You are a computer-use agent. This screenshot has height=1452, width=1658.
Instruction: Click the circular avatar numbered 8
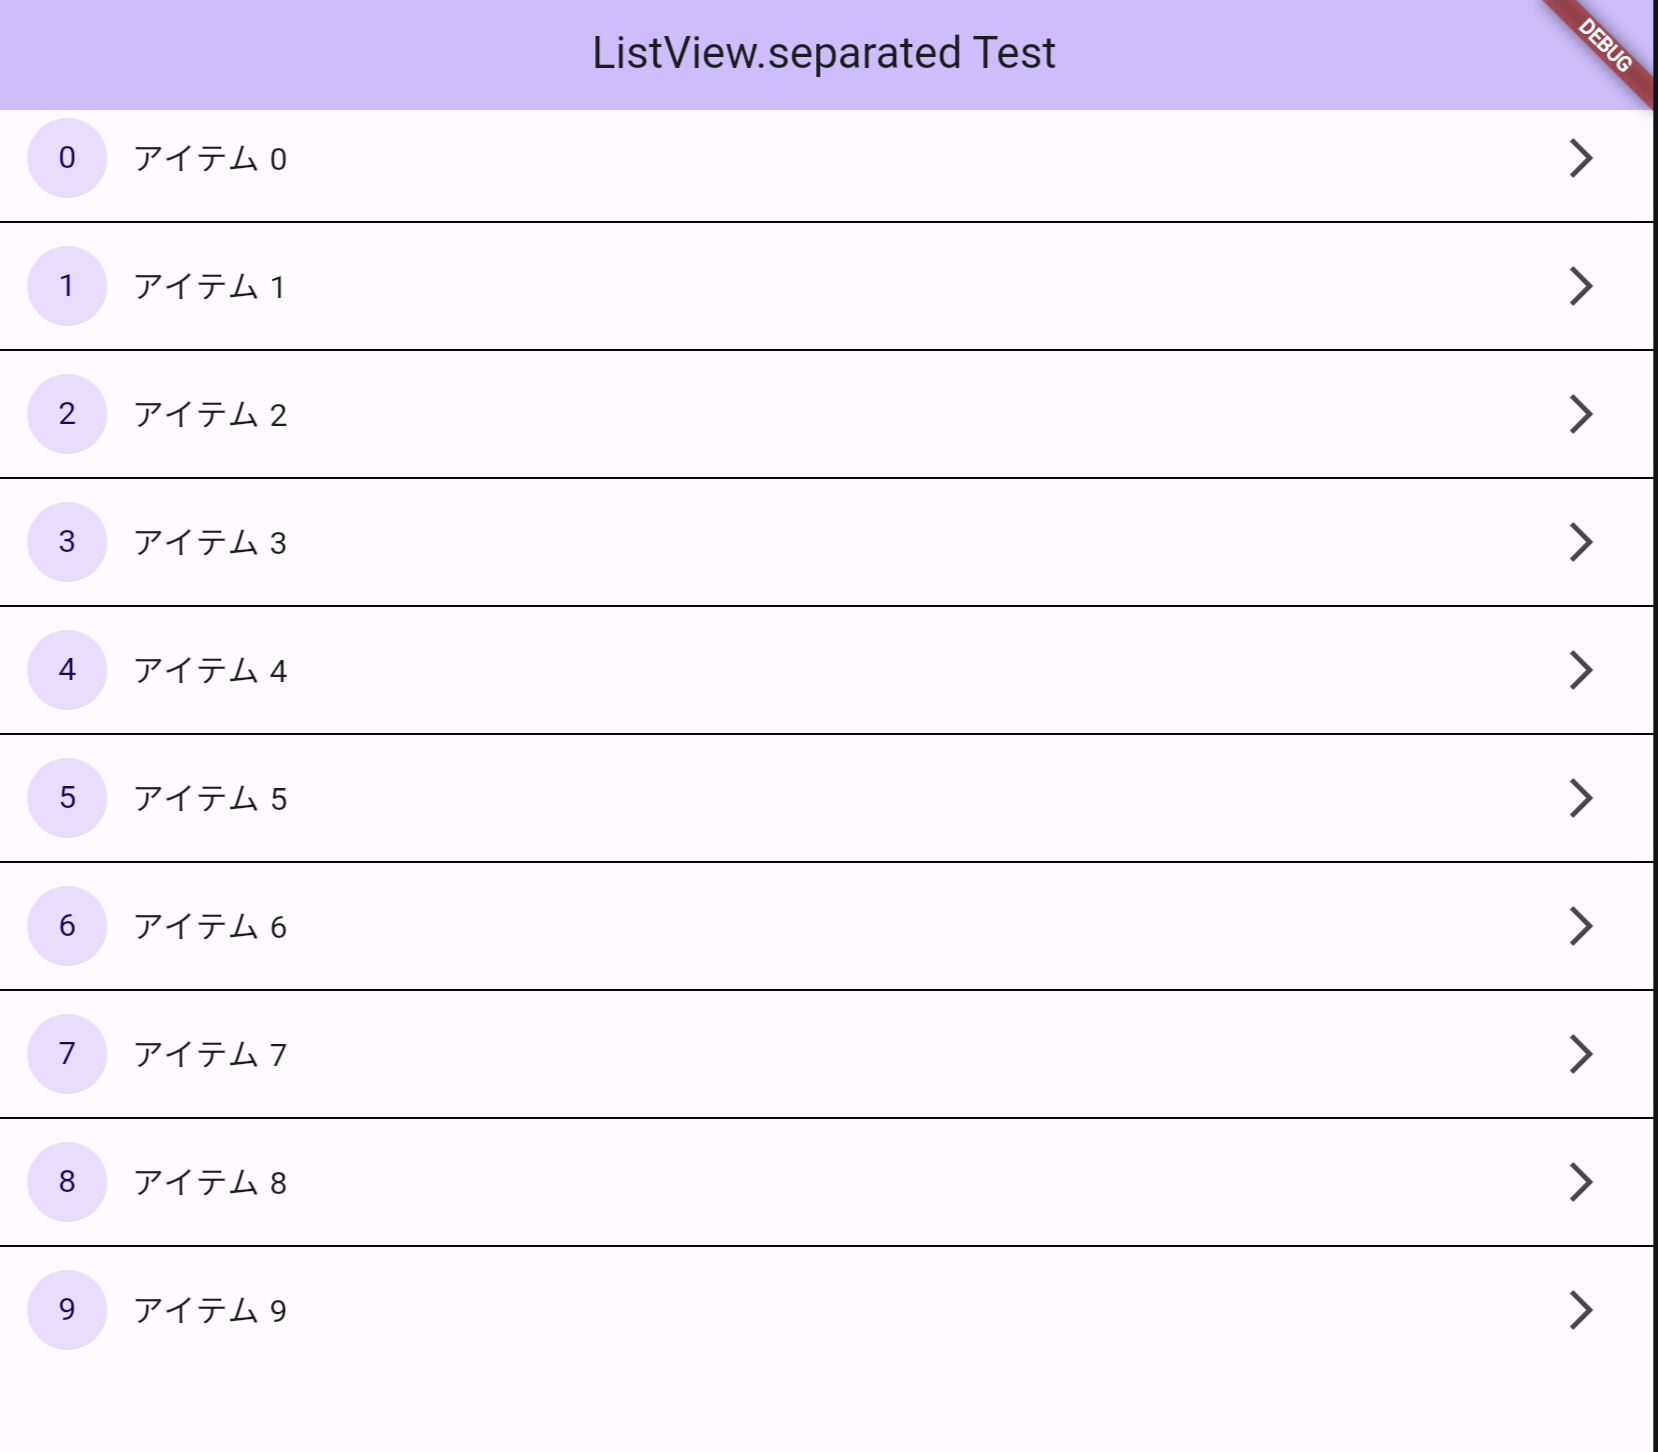(x=67, y=1182)
